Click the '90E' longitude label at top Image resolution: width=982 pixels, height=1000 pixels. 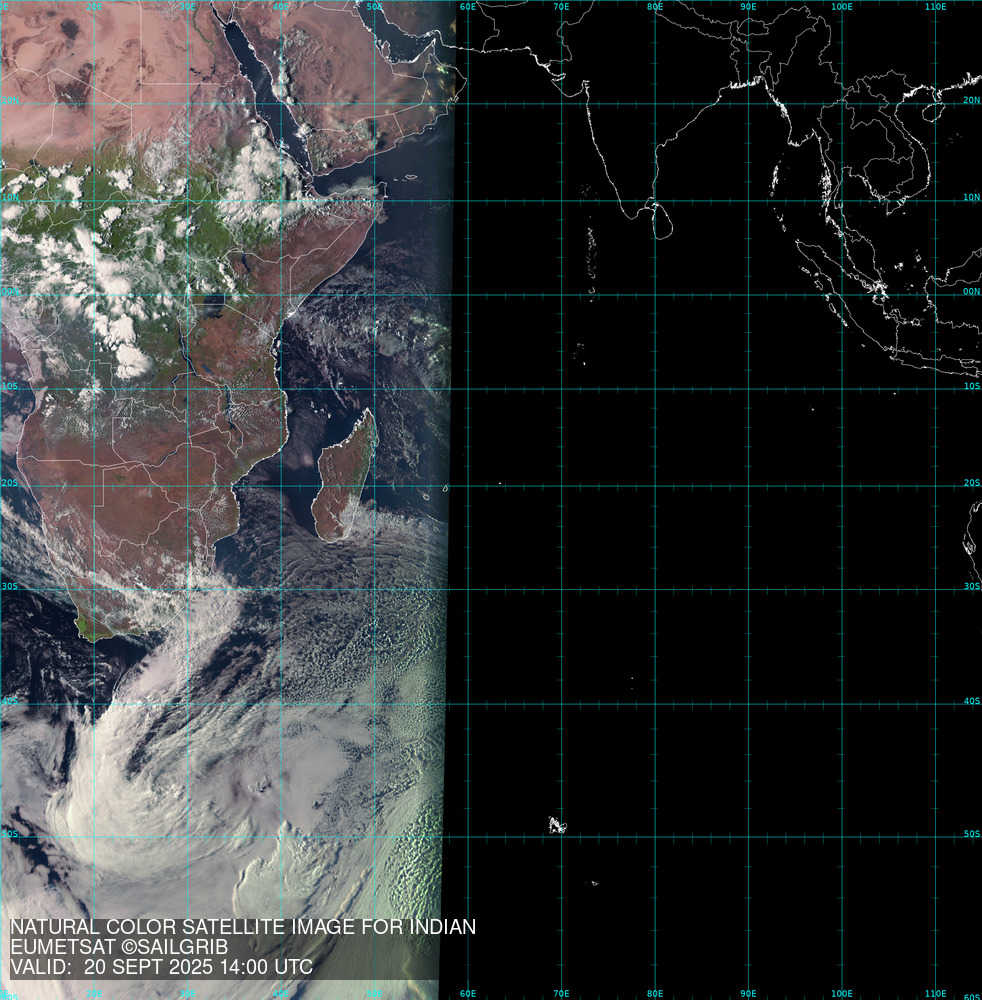click(x=748, y=7)
